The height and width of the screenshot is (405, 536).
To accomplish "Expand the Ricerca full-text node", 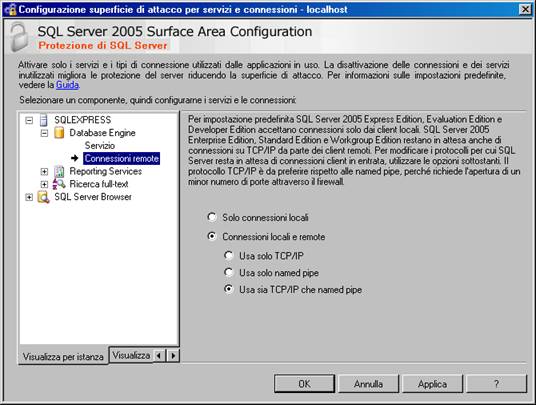I will pyautogui.click(x=44, y=184).
